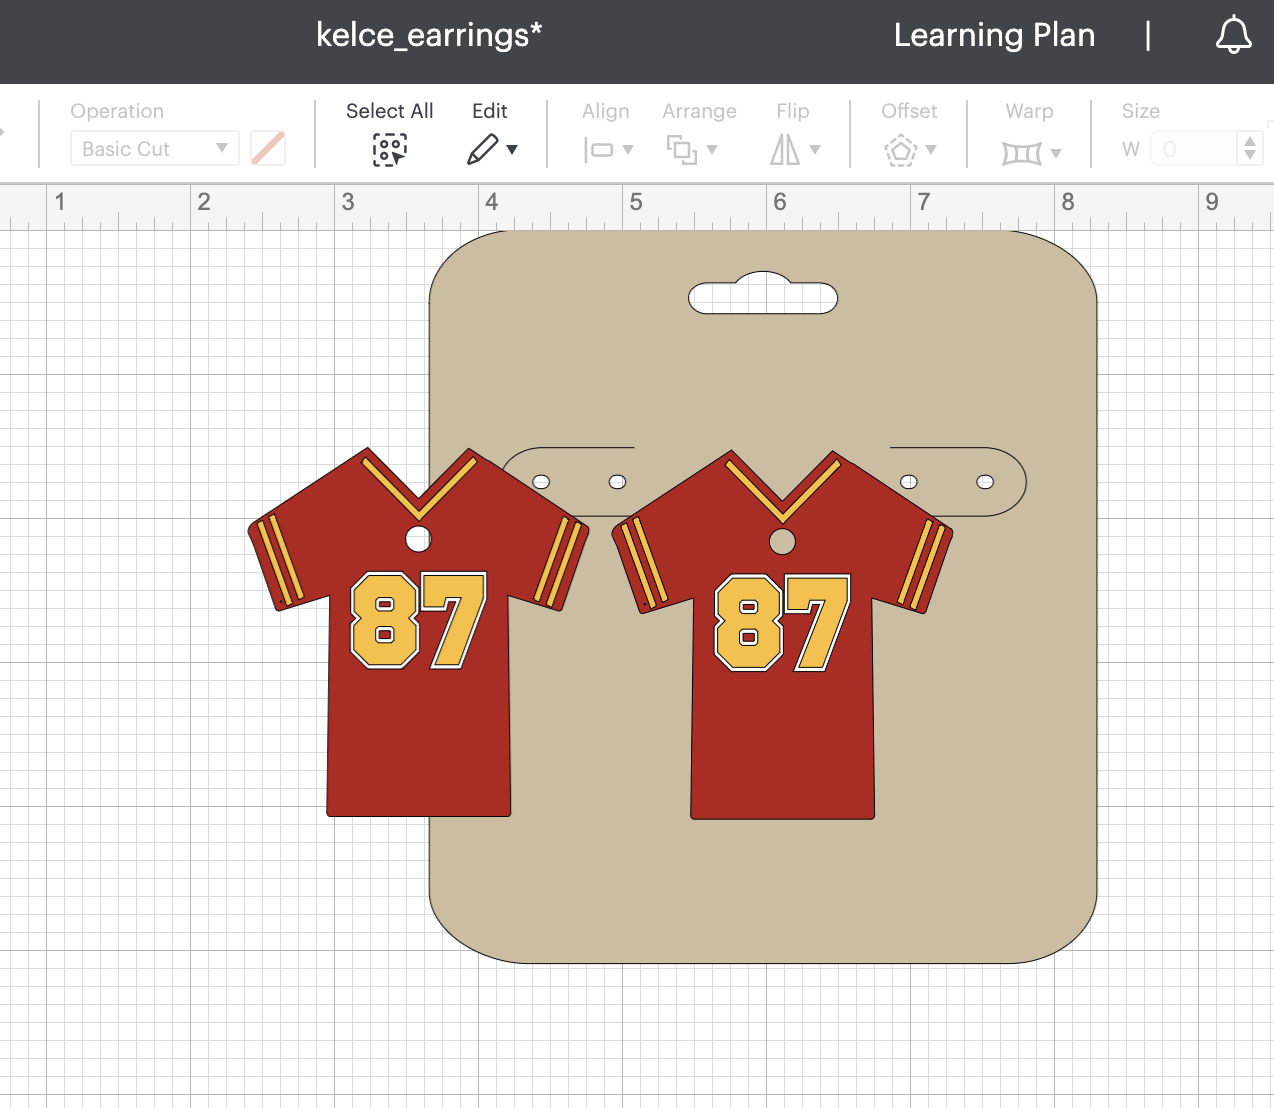Click the Operation label

click(x=117, y=111)
